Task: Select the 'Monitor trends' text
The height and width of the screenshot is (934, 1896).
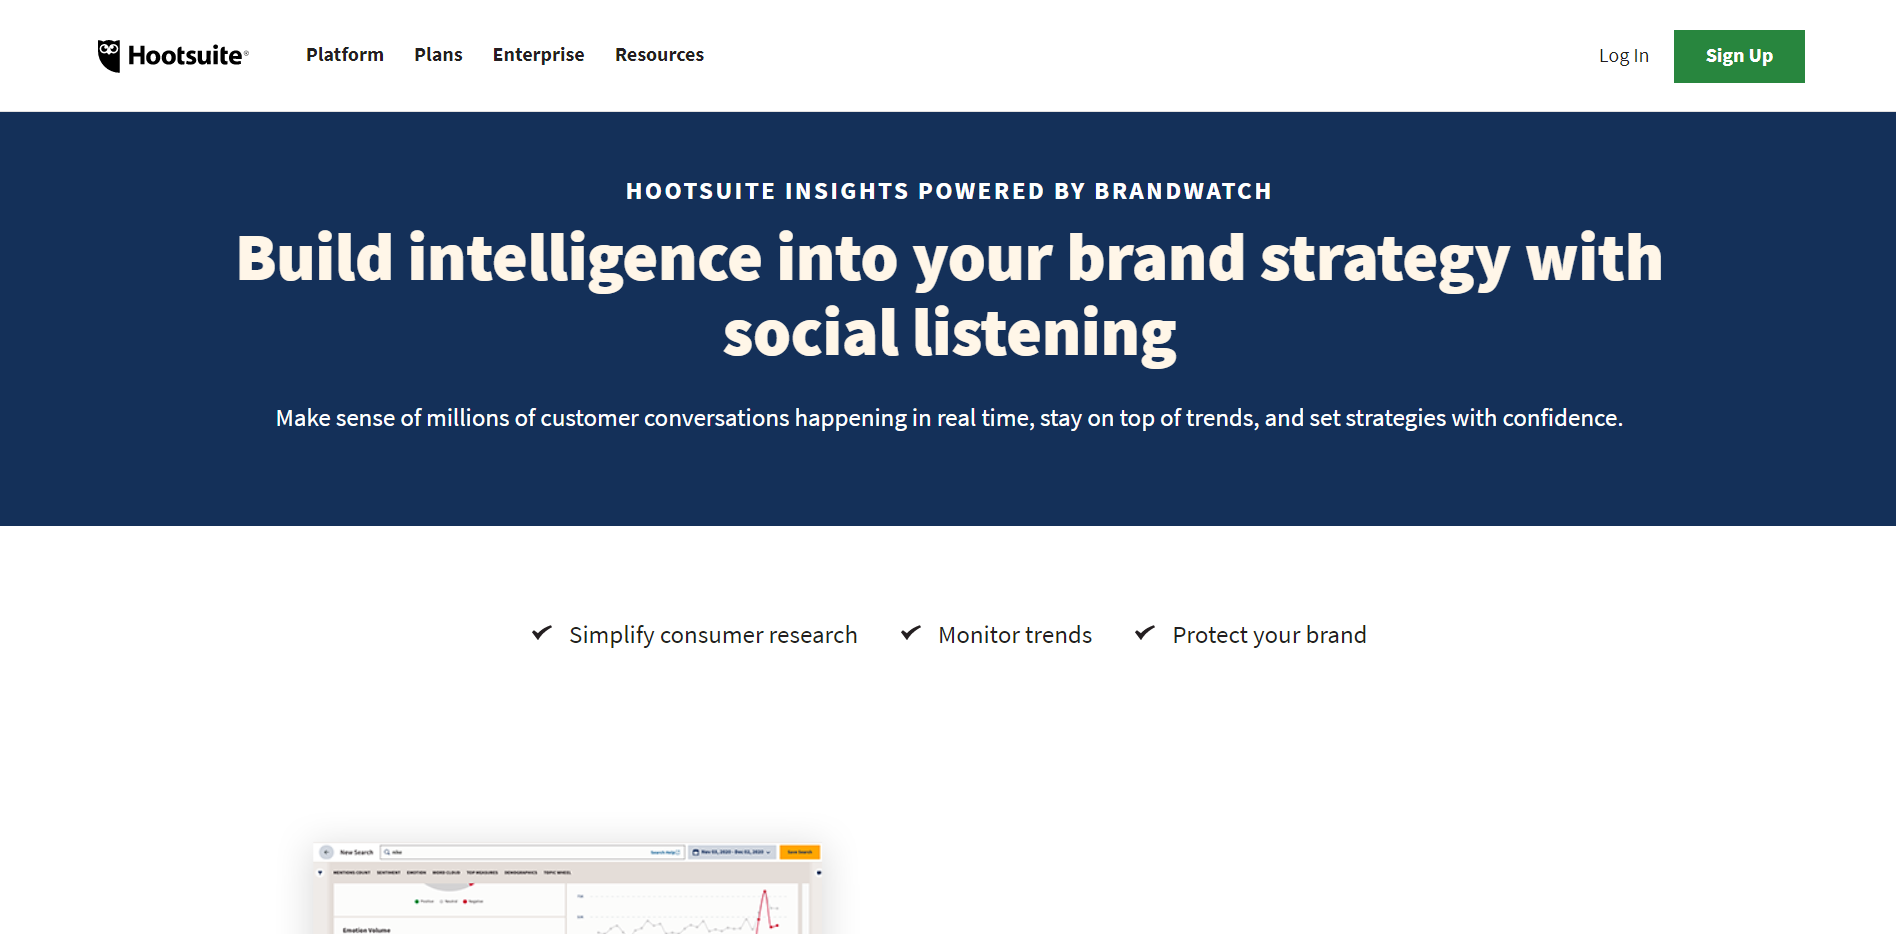Action: 1015,635
